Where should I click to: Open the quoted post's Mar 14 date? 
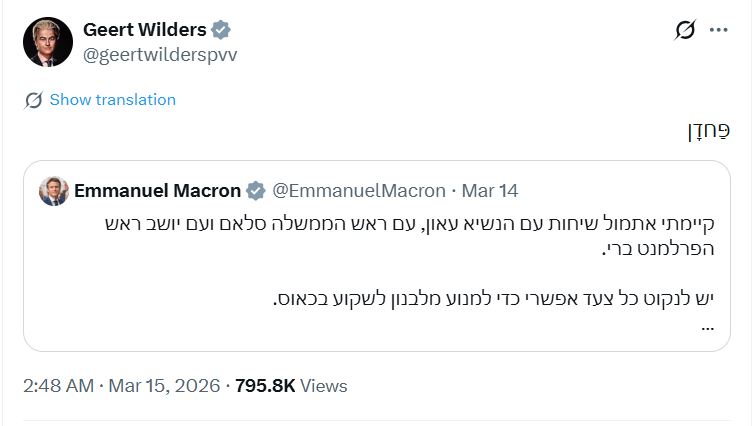[489, 190]
